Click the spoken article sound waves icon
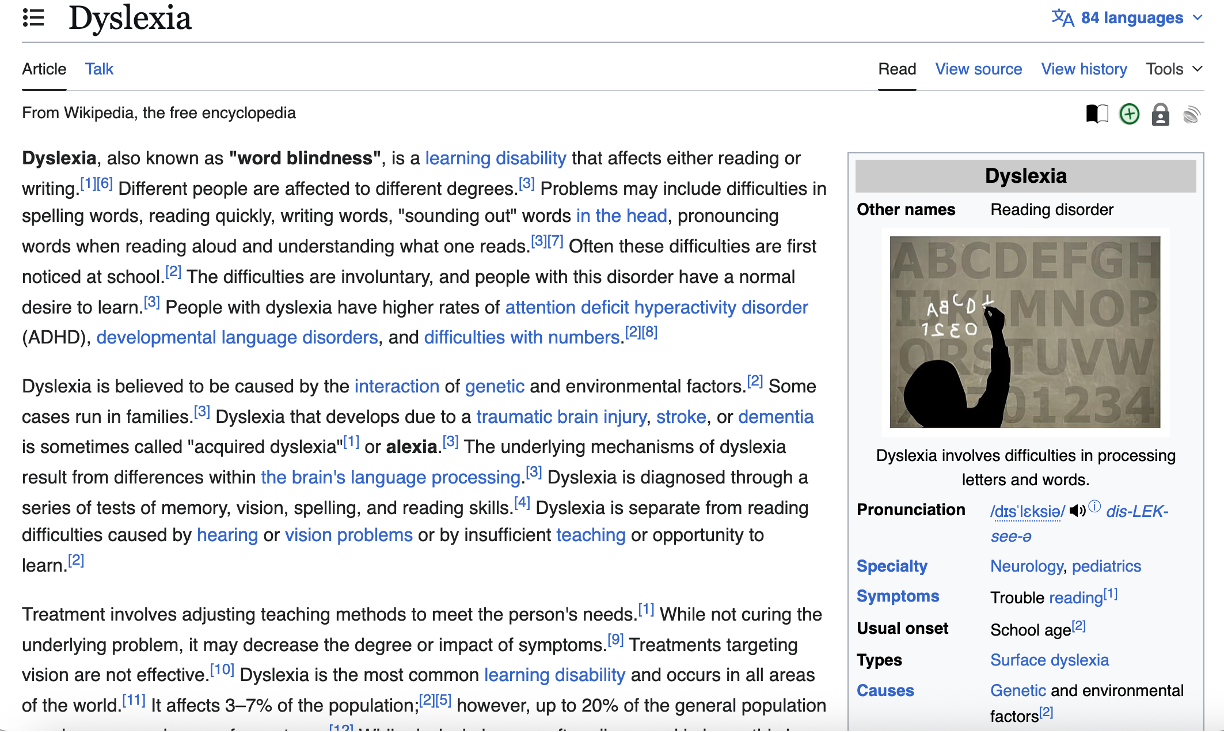The image size is (1224, 732). [1191, 115]
